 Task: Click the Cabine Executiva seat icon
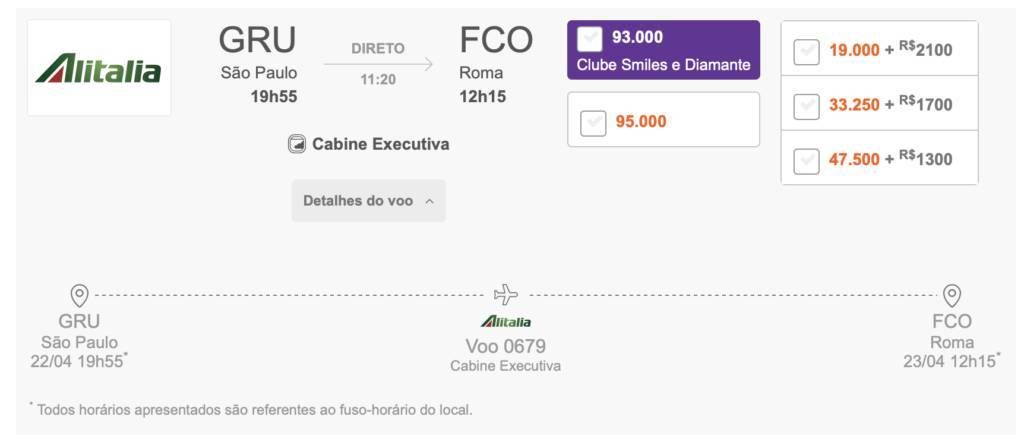tap(297, 144)
